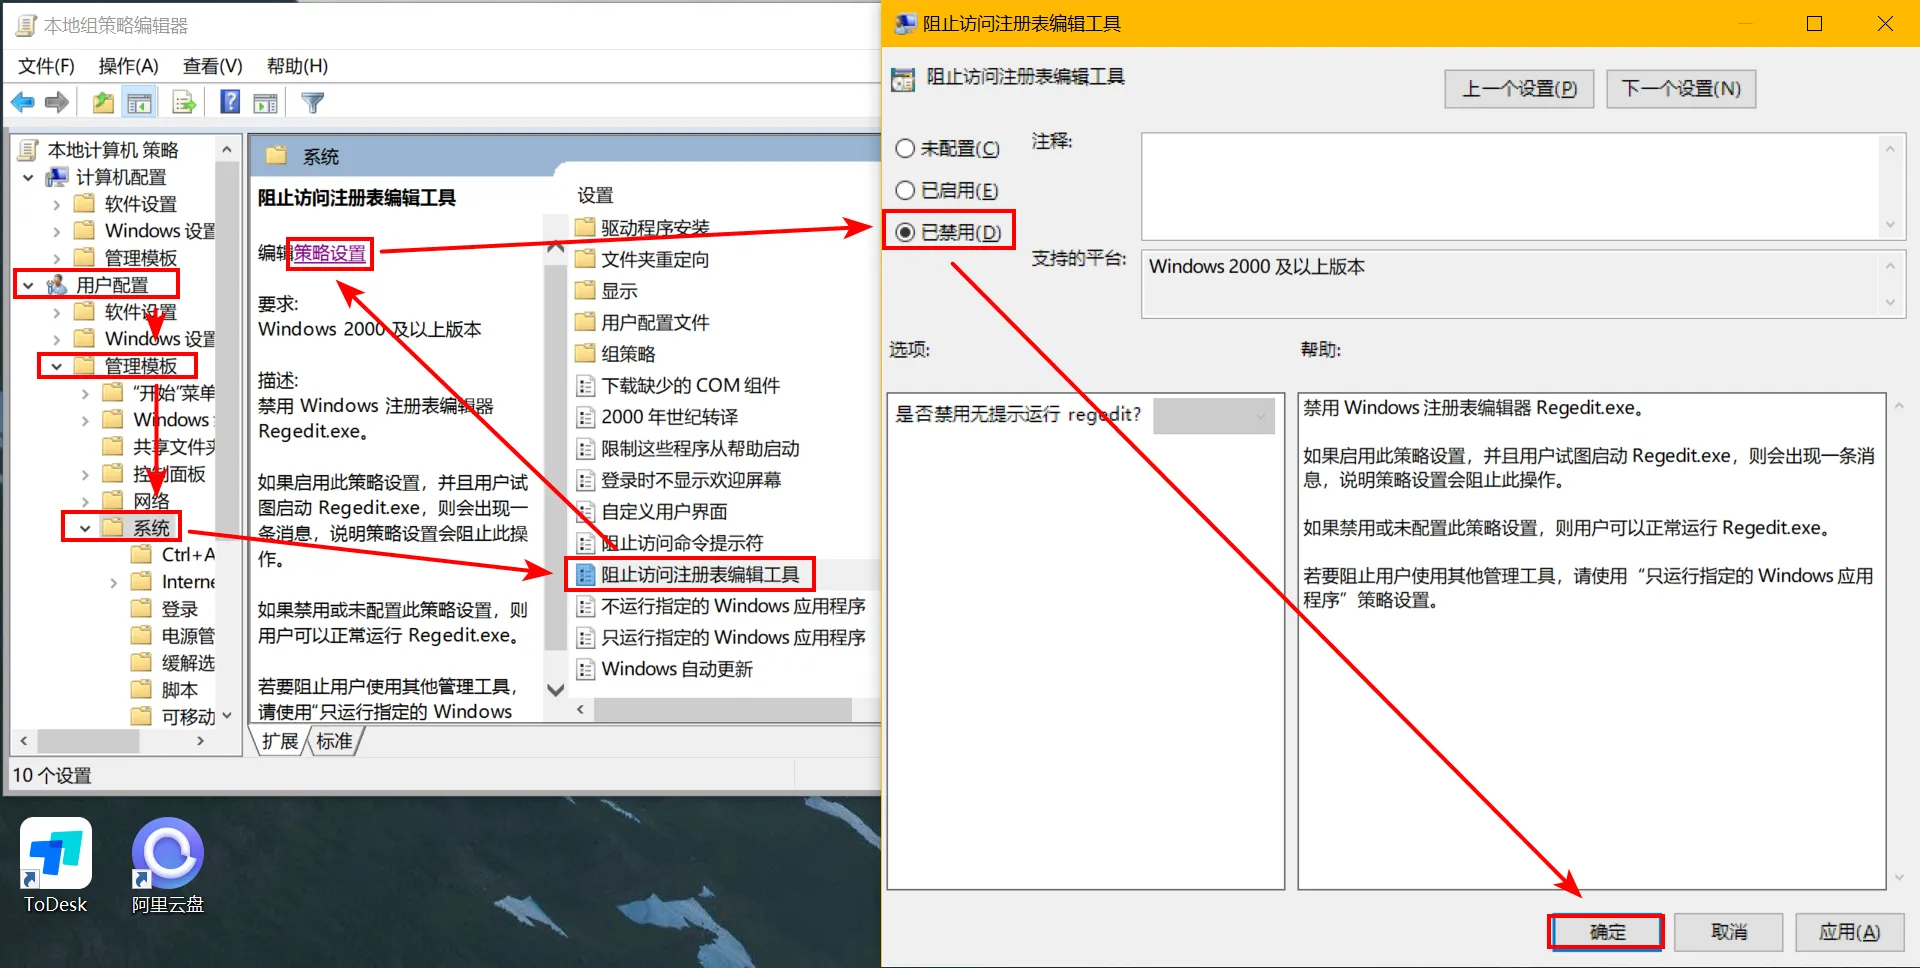Click inside the 注释 comment text box
1920x968 pixels.
tap(1510, 186)
